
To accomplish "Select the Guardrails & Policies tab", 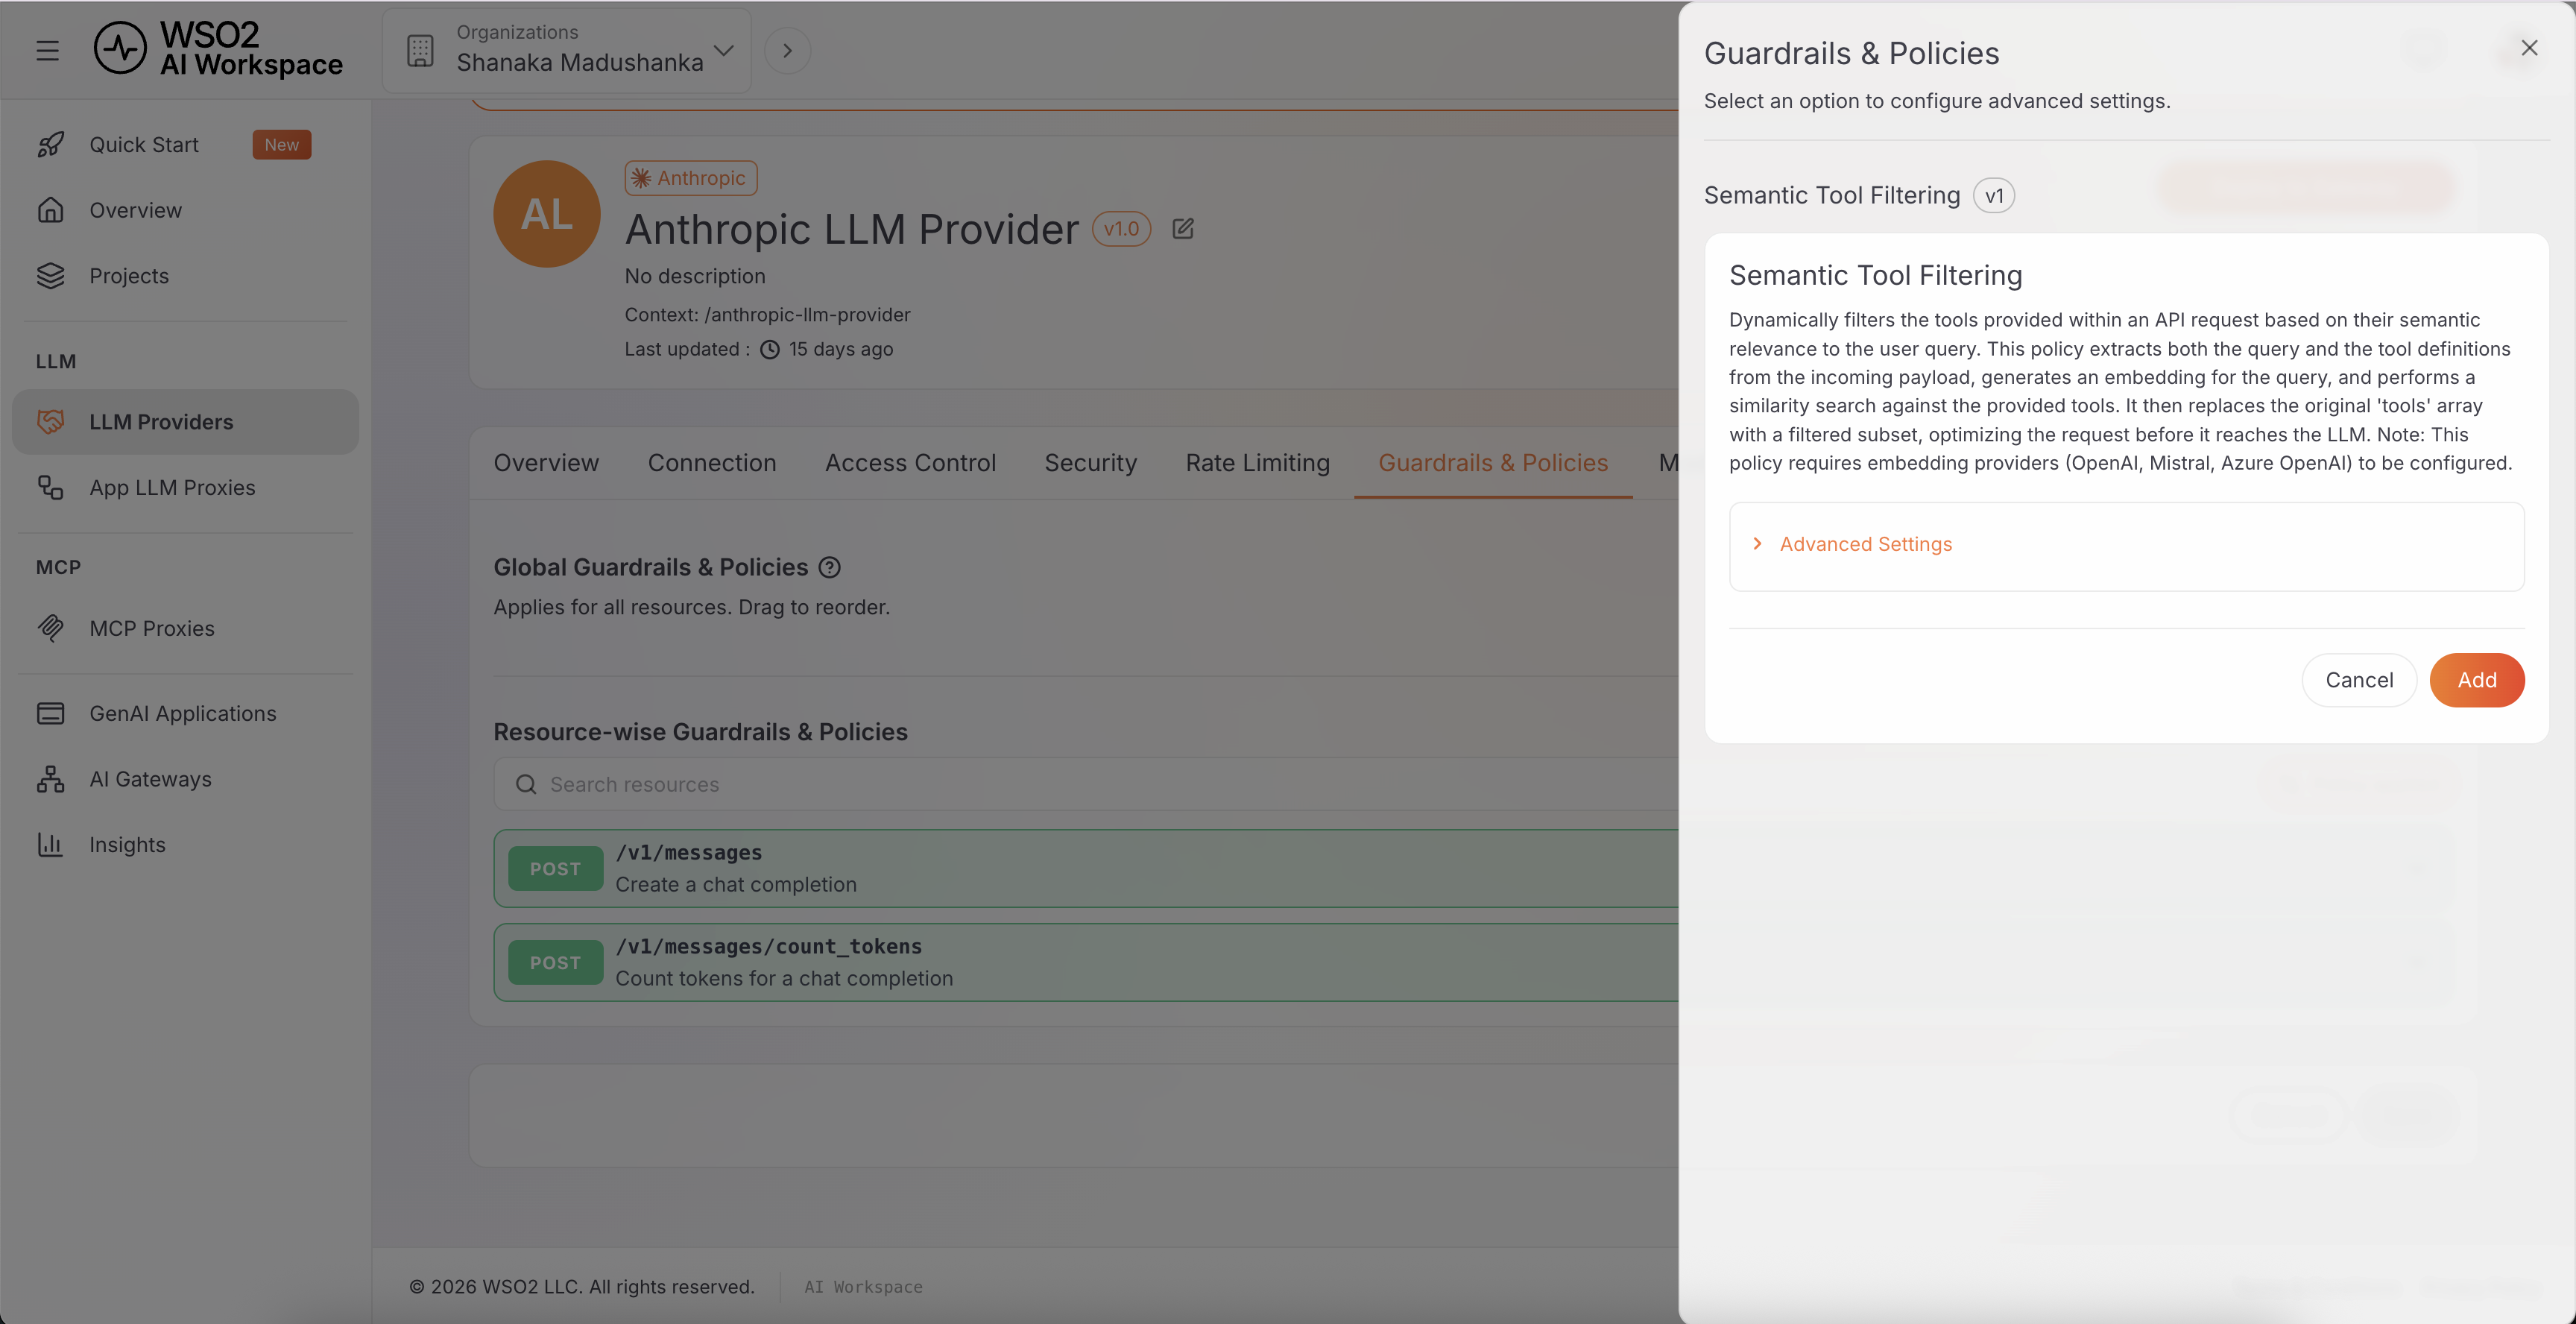I will tap(1493, 462).
